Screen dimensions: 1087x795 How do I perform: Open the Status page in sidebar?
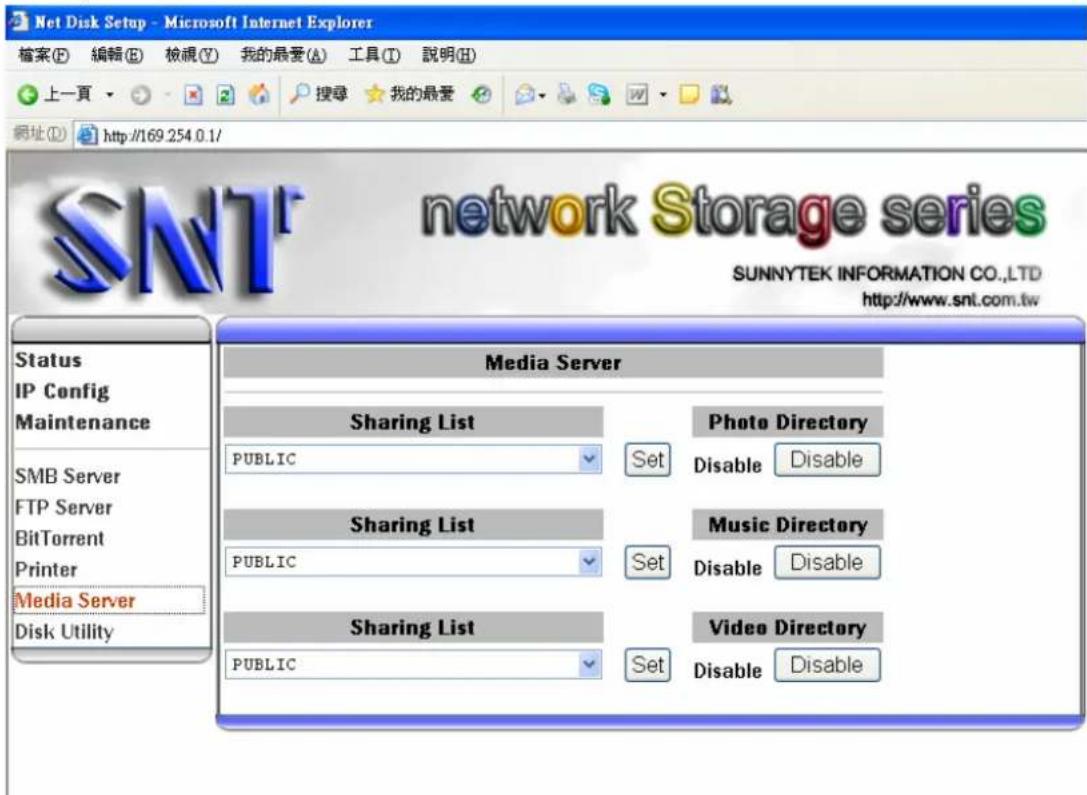[49, 360]
